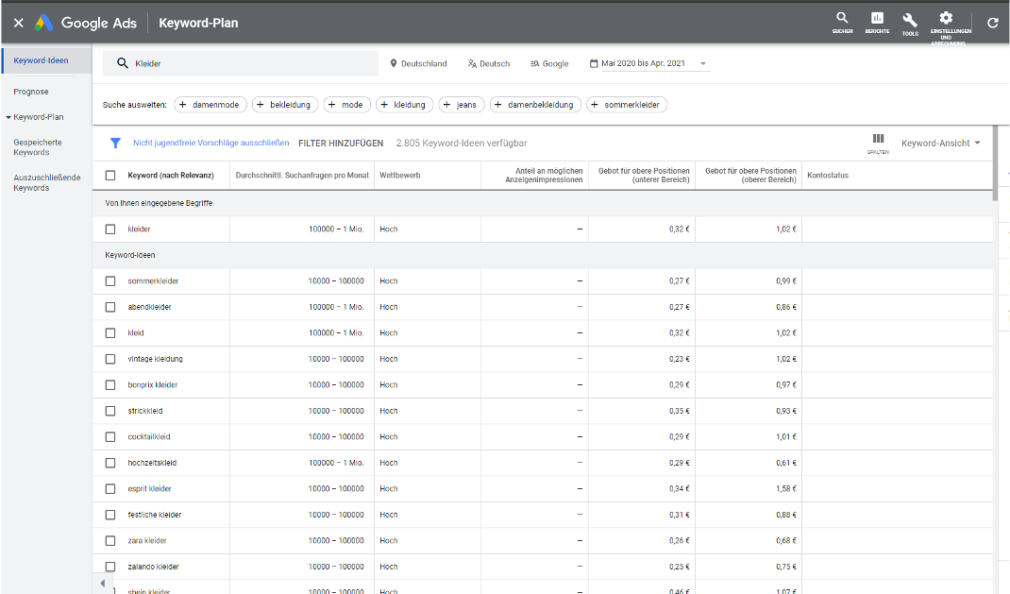Collapse the Keyword-Plan sidebar section

tap(8, 117)
